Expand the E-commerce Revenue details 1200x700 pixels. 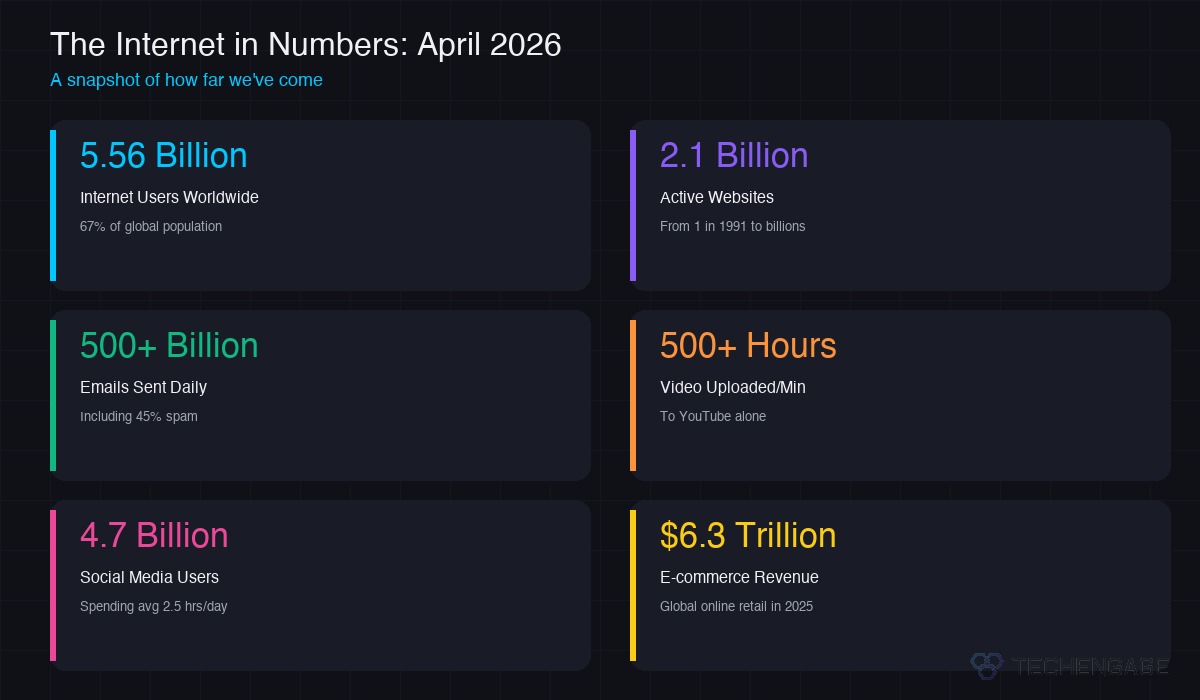coord(739,578)
